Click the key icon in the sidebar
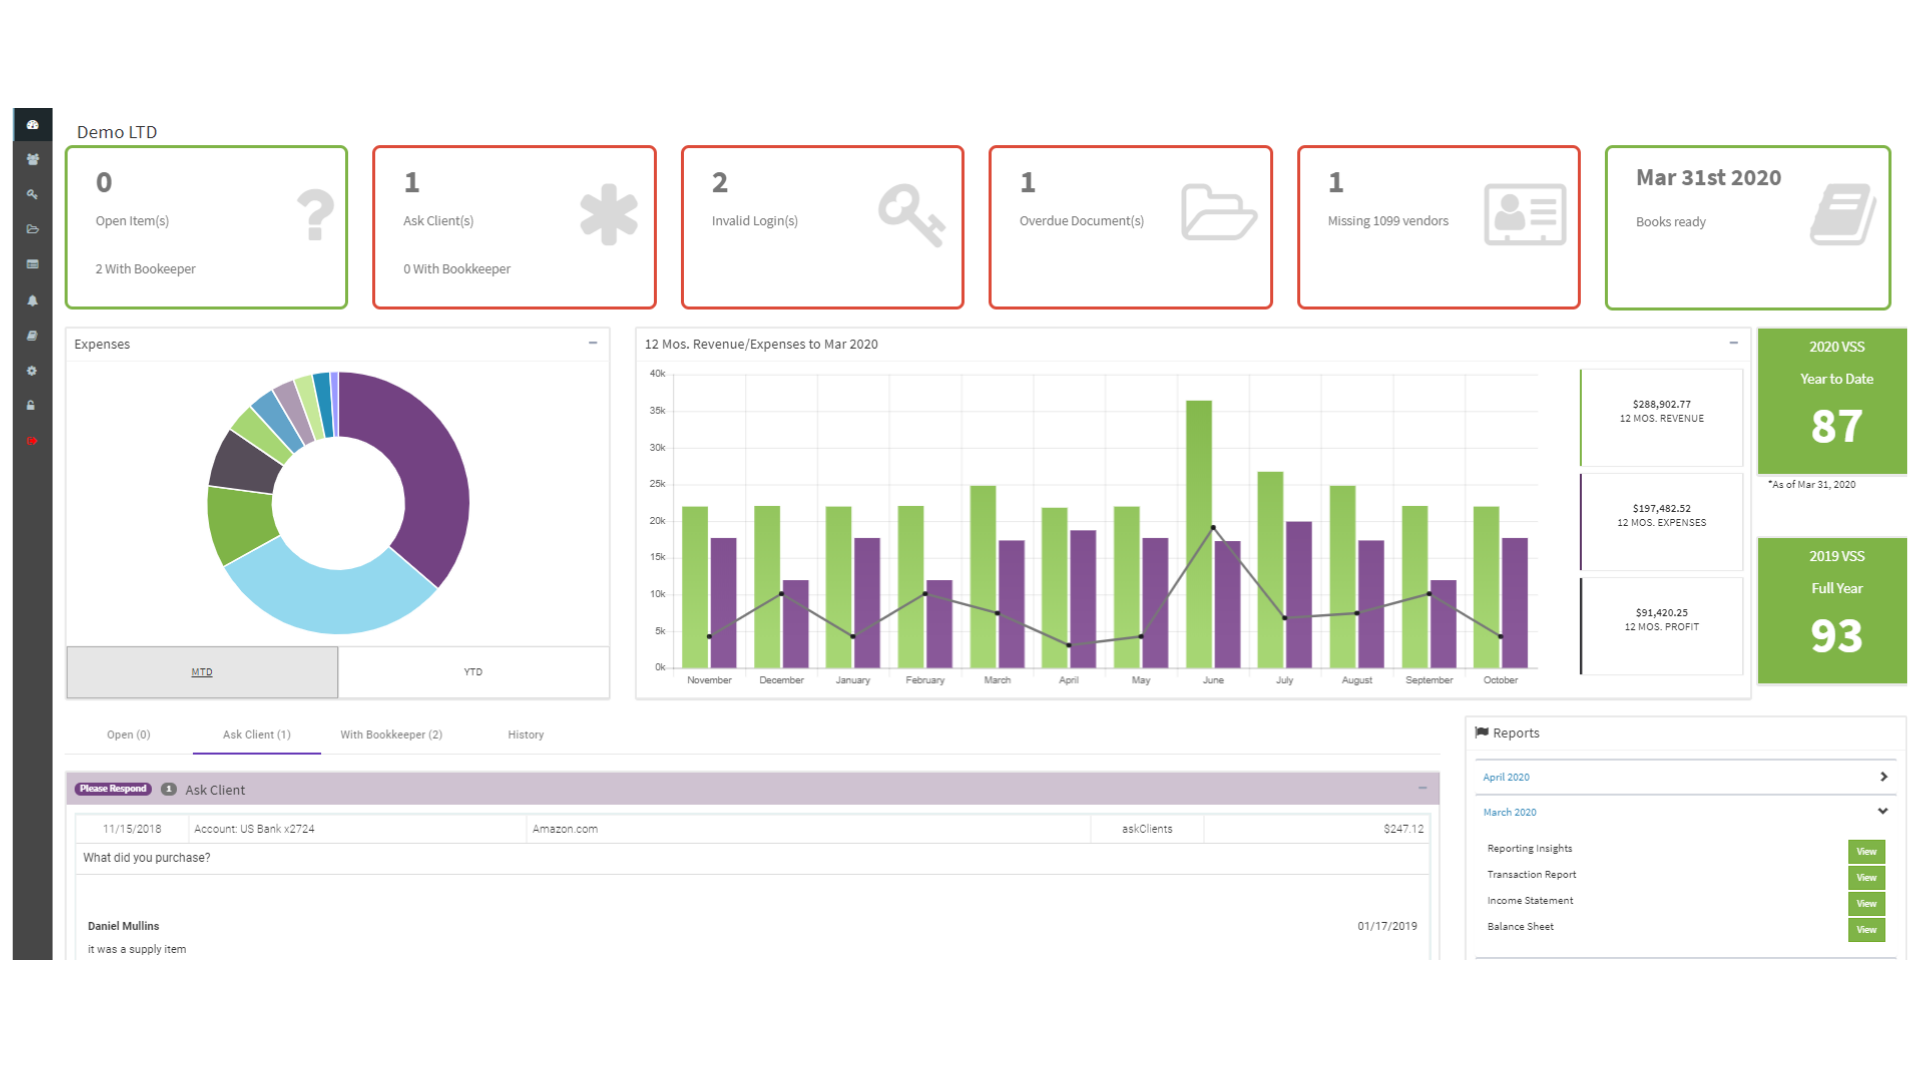Screen dimensions: 1920x1080 [33, 194]
